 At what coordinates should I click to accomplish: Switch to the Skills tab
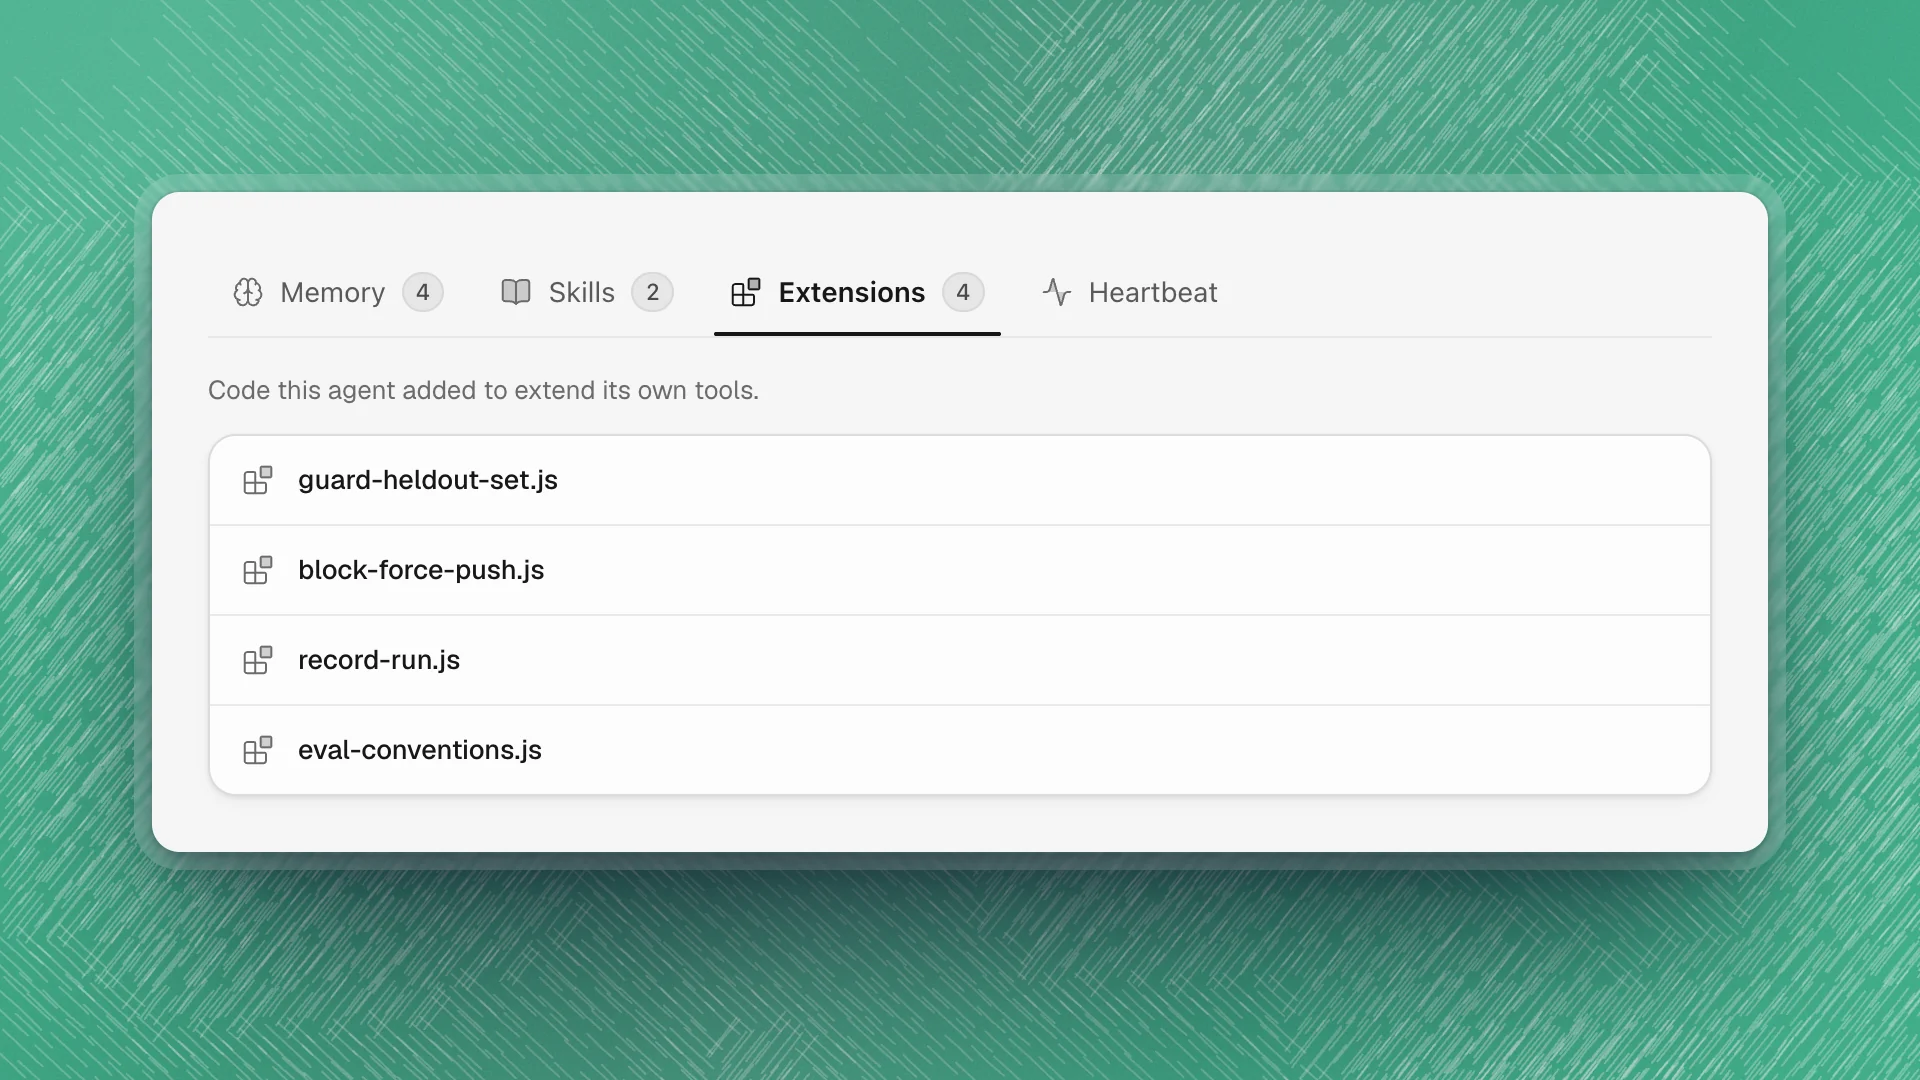point(586,292)
